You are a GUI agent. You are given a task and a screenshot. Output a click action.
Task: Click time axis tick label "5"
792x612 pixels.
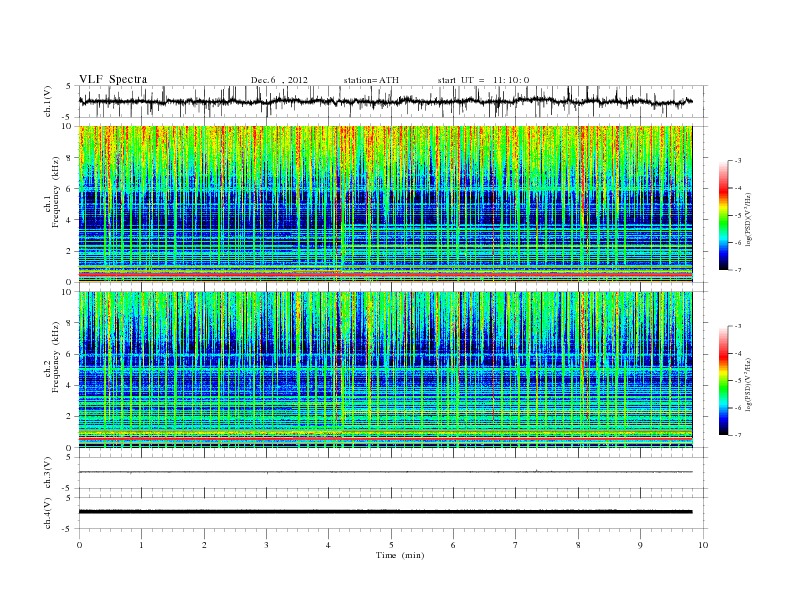391,545
